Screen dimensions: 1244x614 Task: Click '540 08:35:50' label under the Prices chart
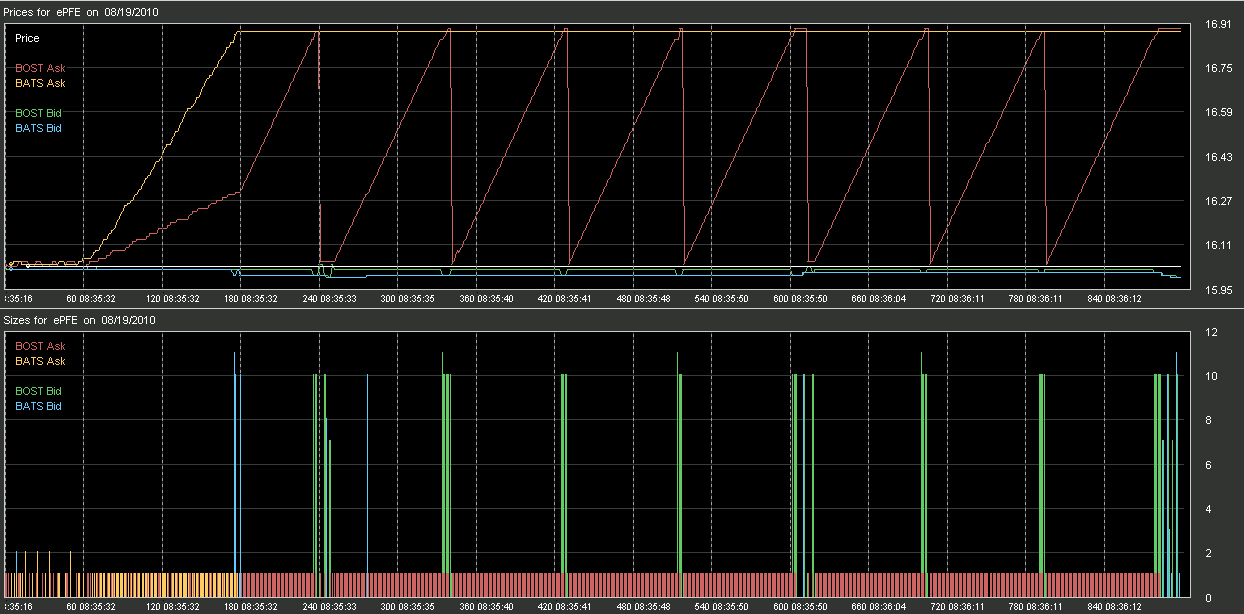click(x=722, y=298)
